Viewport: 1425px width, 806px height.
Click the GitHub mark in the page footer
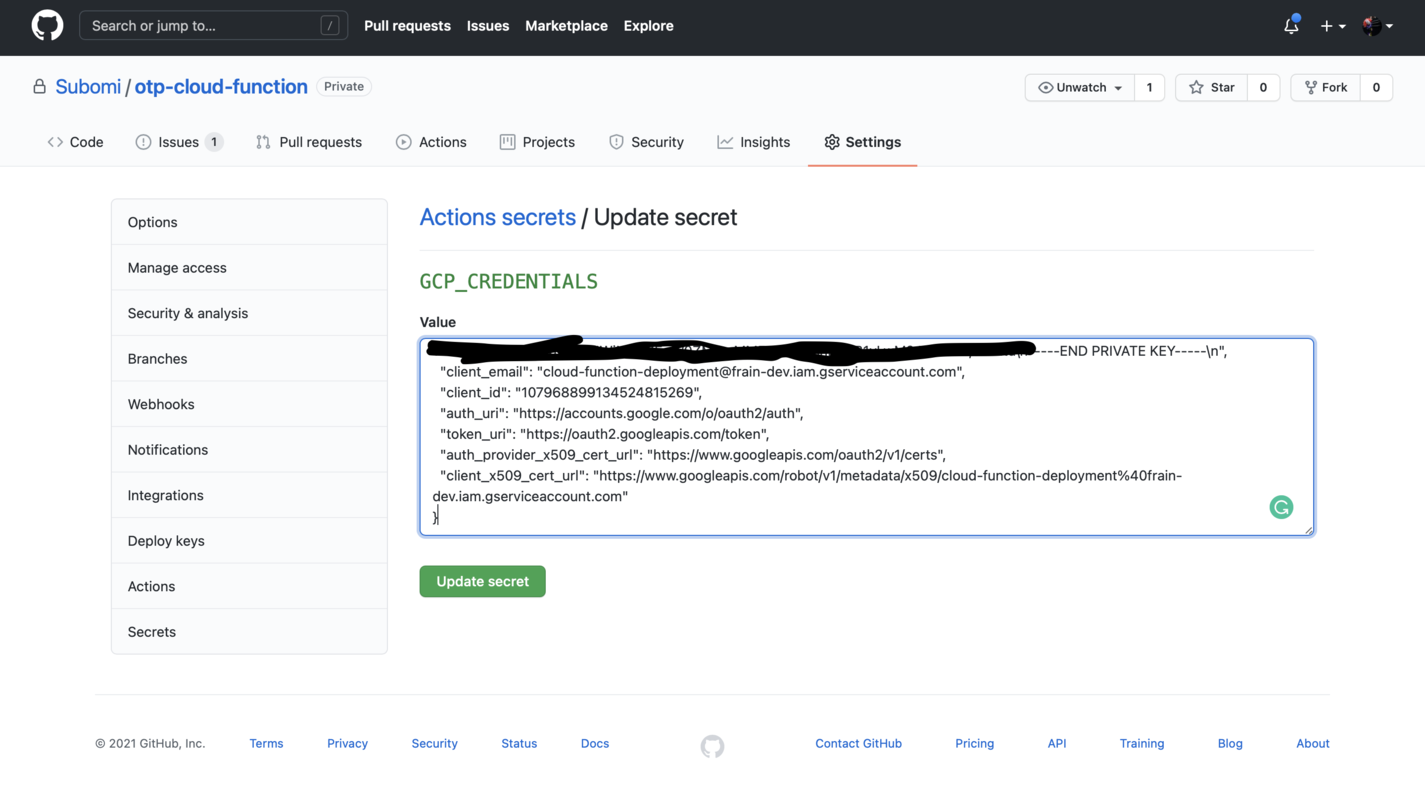pyautogui.click(x=712, y=746)
